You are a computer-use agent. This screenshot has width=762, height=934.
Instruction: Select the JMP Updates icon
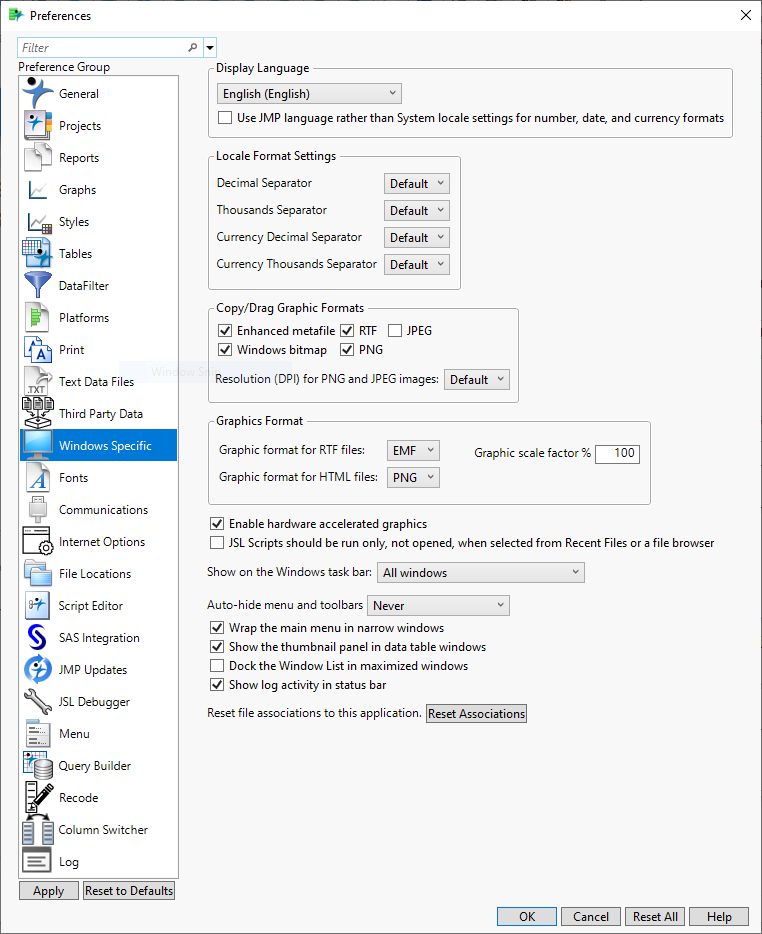38,669
